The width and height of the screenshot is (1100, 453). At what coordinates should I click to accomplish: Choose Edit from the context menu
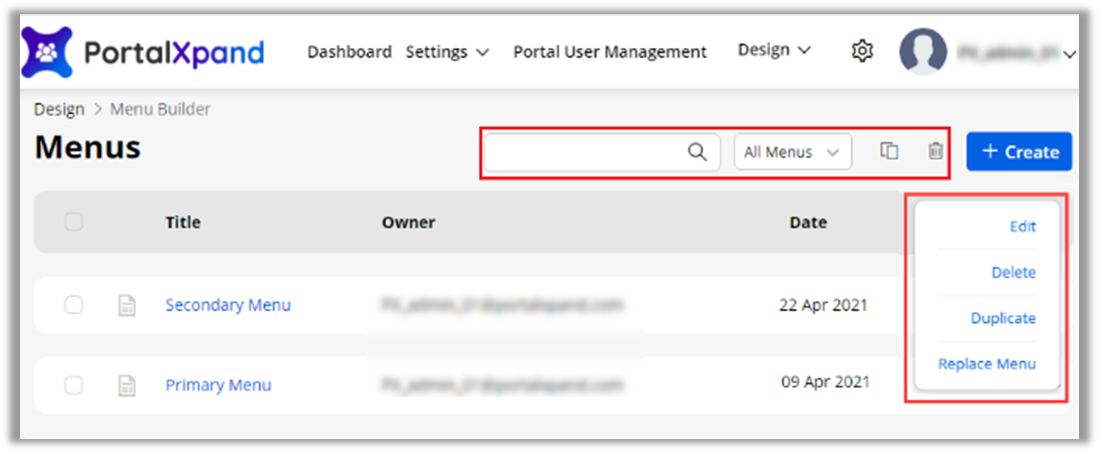point(1022,227)
